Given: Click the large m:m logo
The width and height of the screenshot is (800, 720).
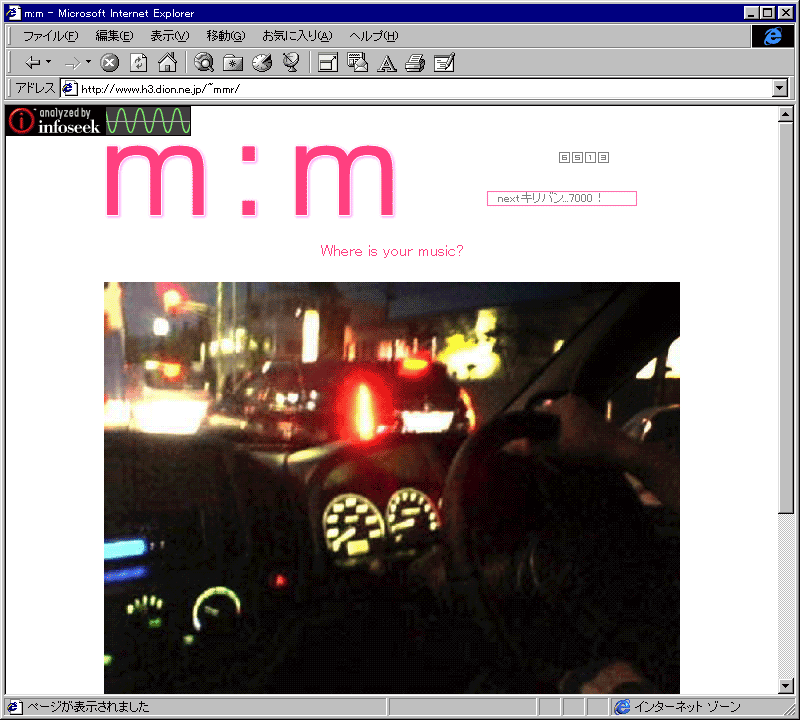Looking at the screenshot, I should coord(250,180).
